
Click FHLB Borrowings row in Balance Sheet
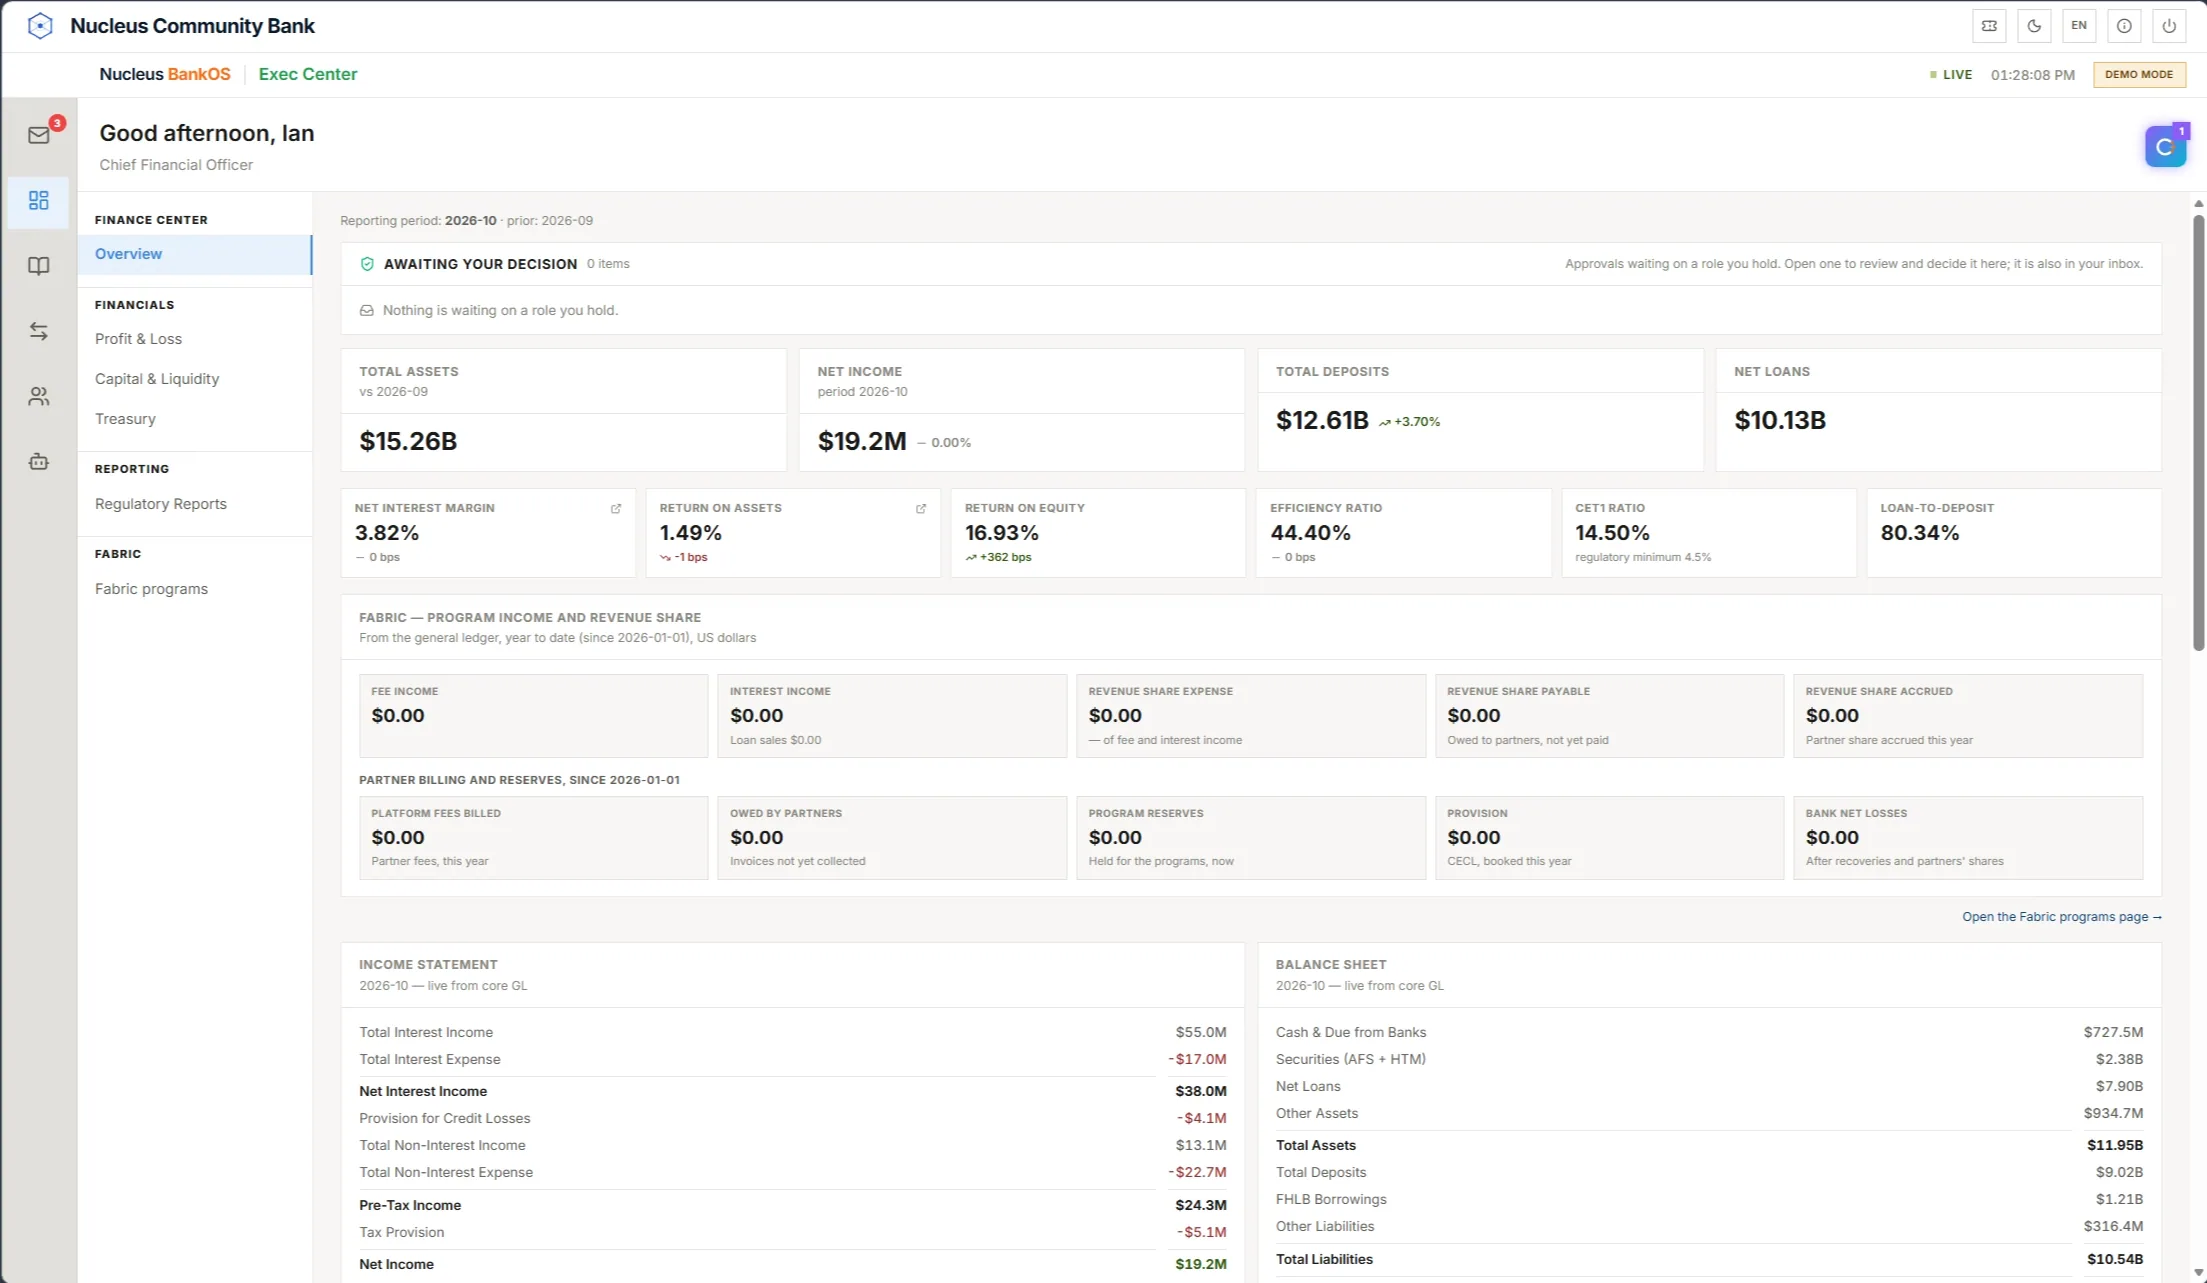coord(1709,1200)
